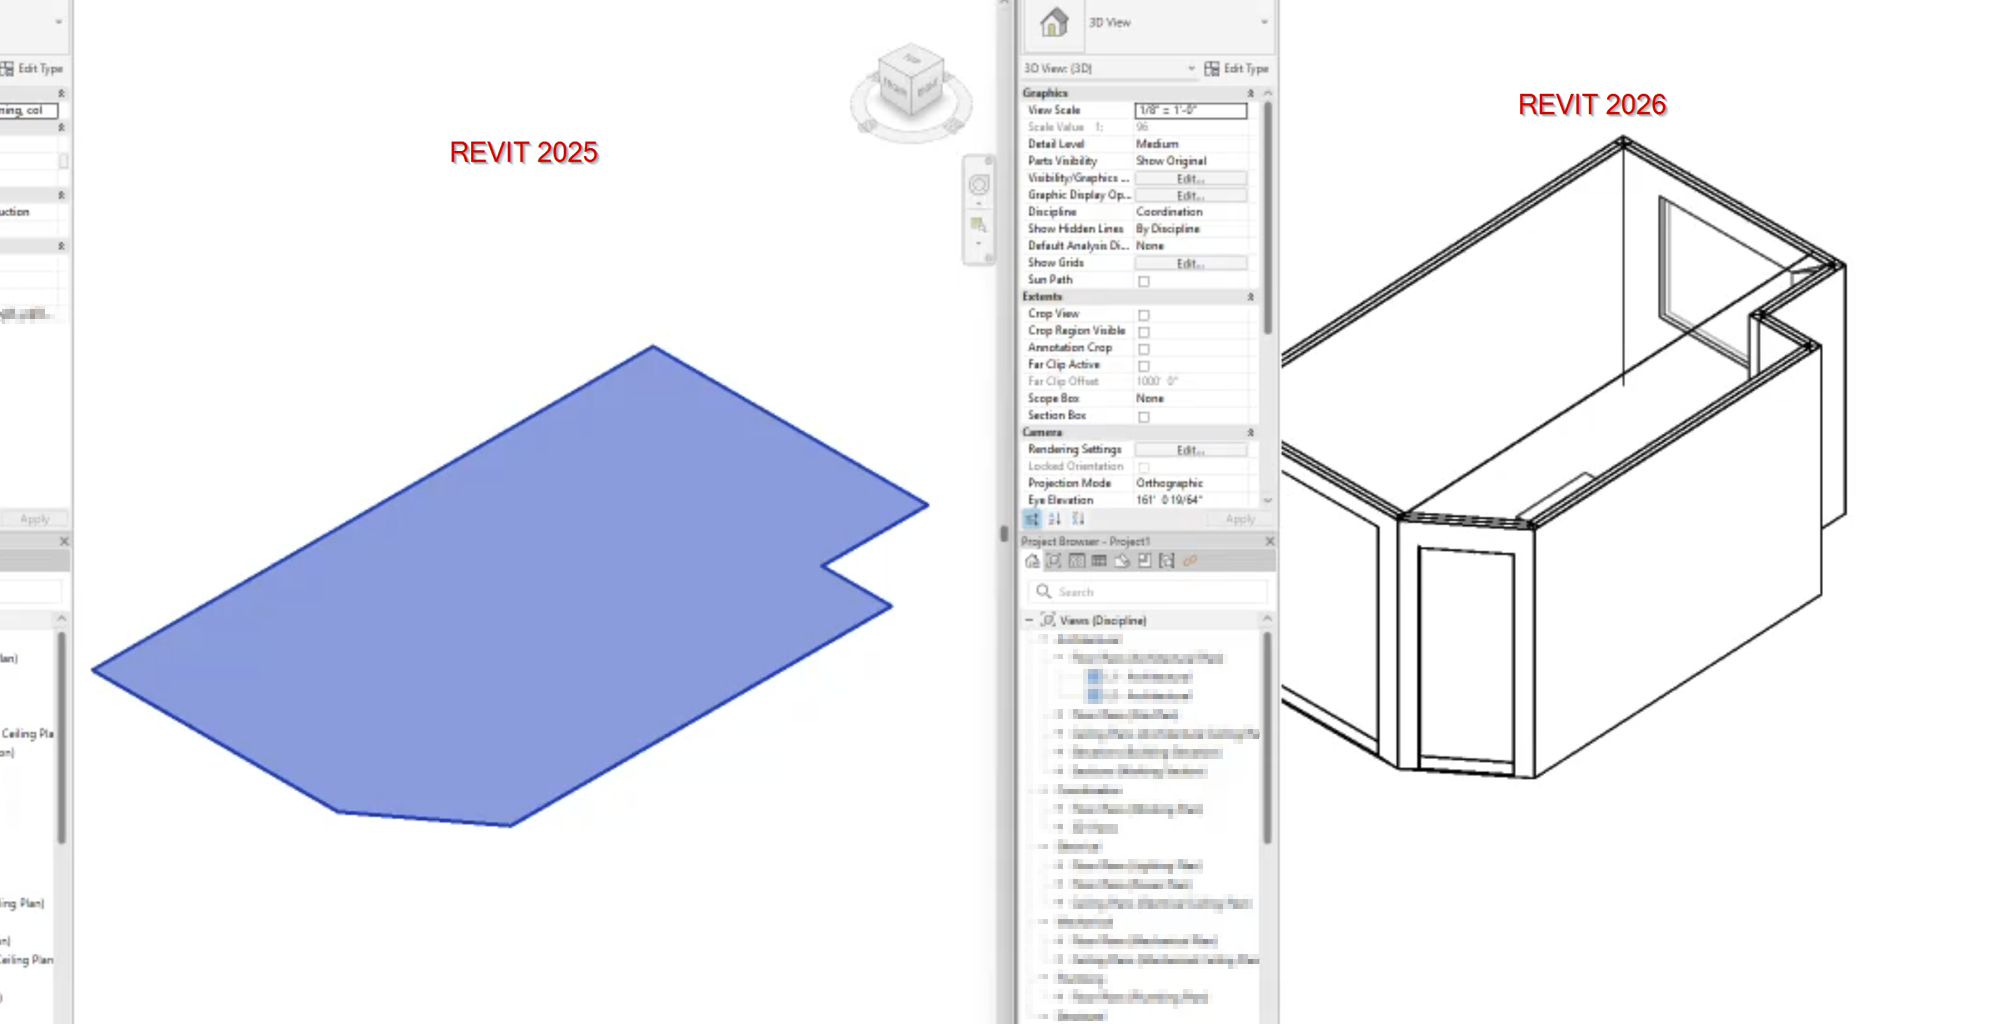The image size is (2013, 1024).
Task: Enable the Section Box checkbox
Action: (1144, 417)
